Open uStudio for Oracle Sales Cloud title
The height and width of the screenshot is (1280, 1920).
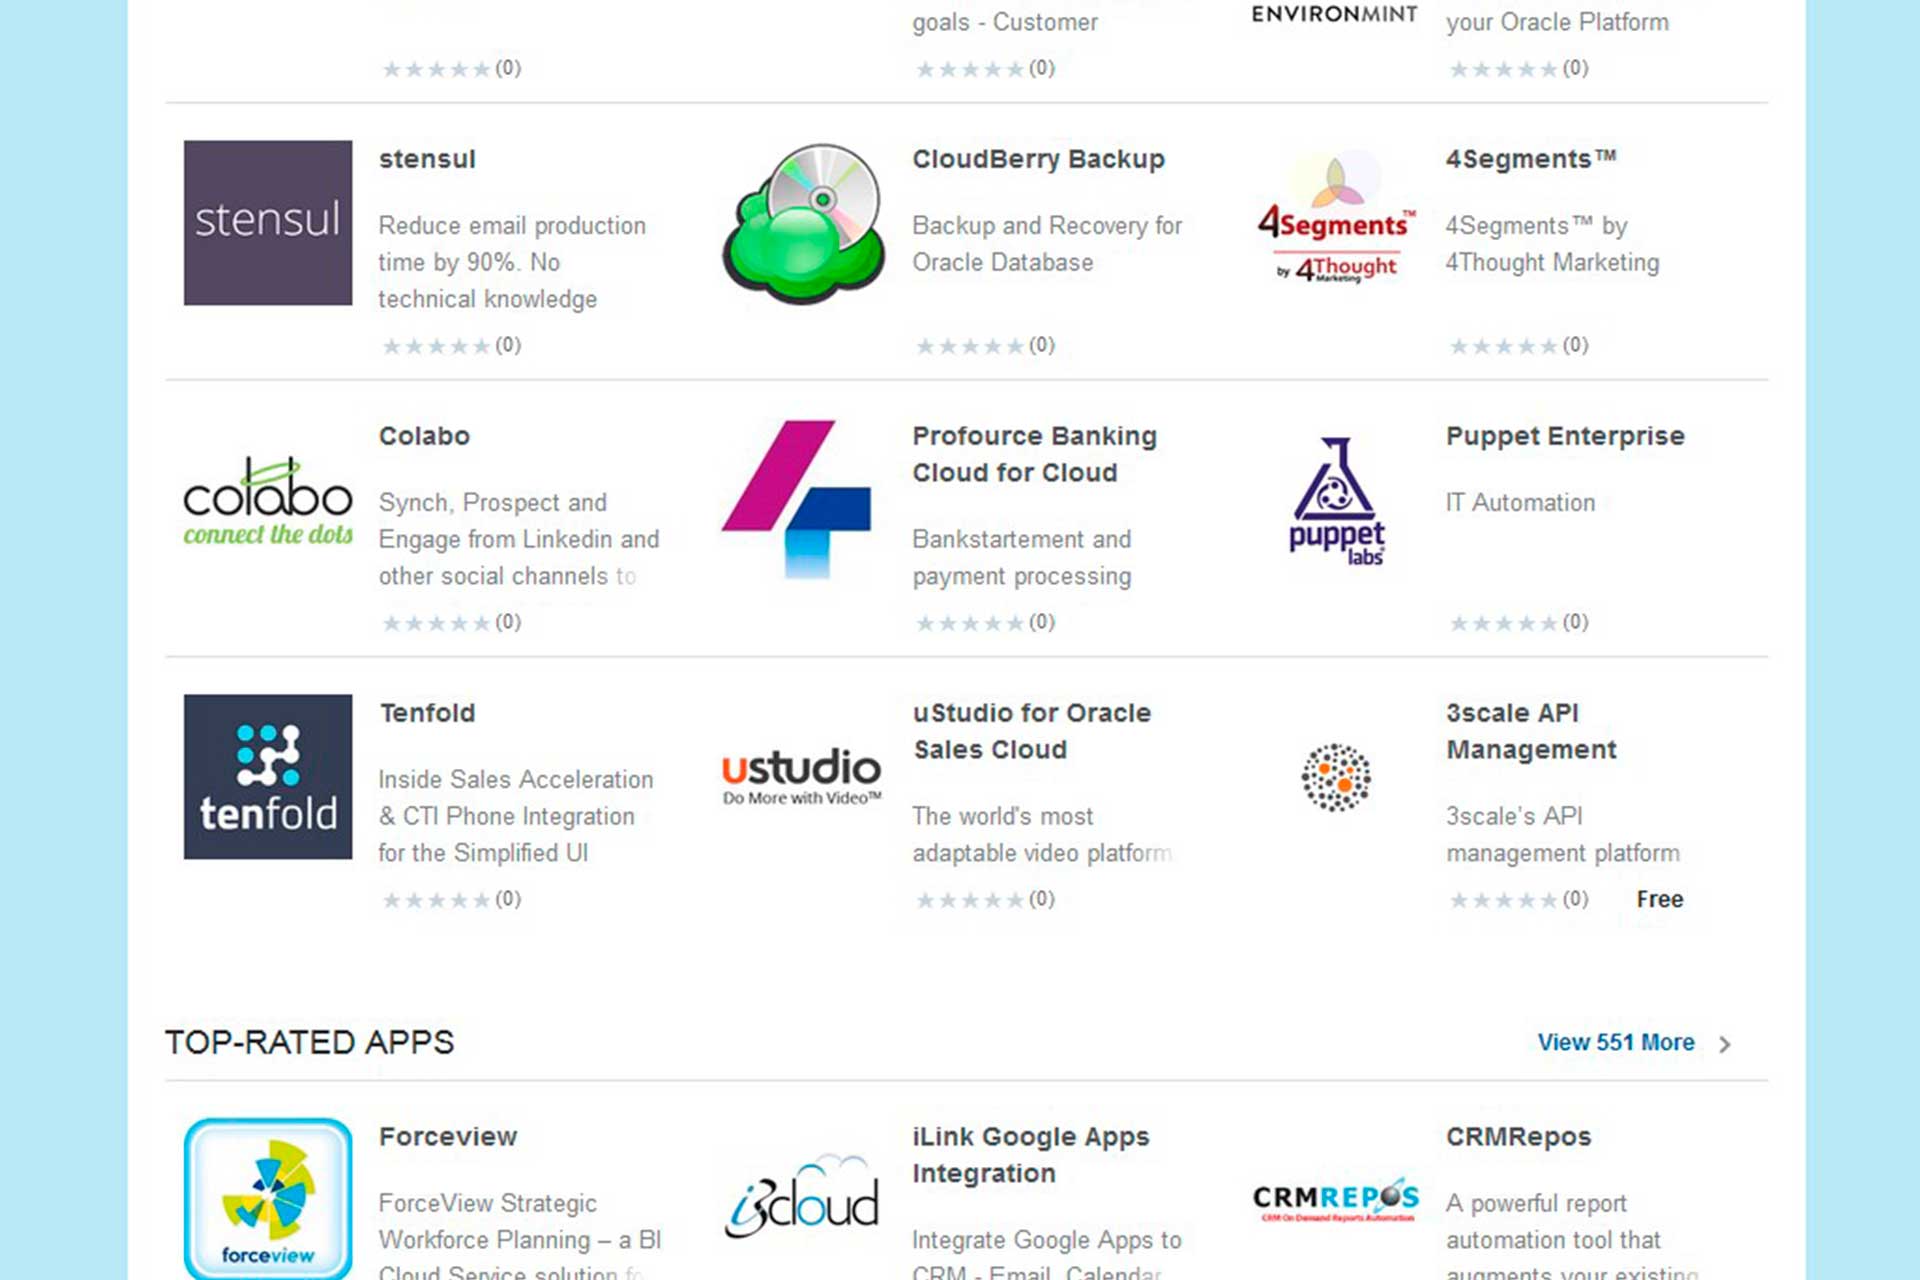pyautogui.click(x=1032, y=731)
